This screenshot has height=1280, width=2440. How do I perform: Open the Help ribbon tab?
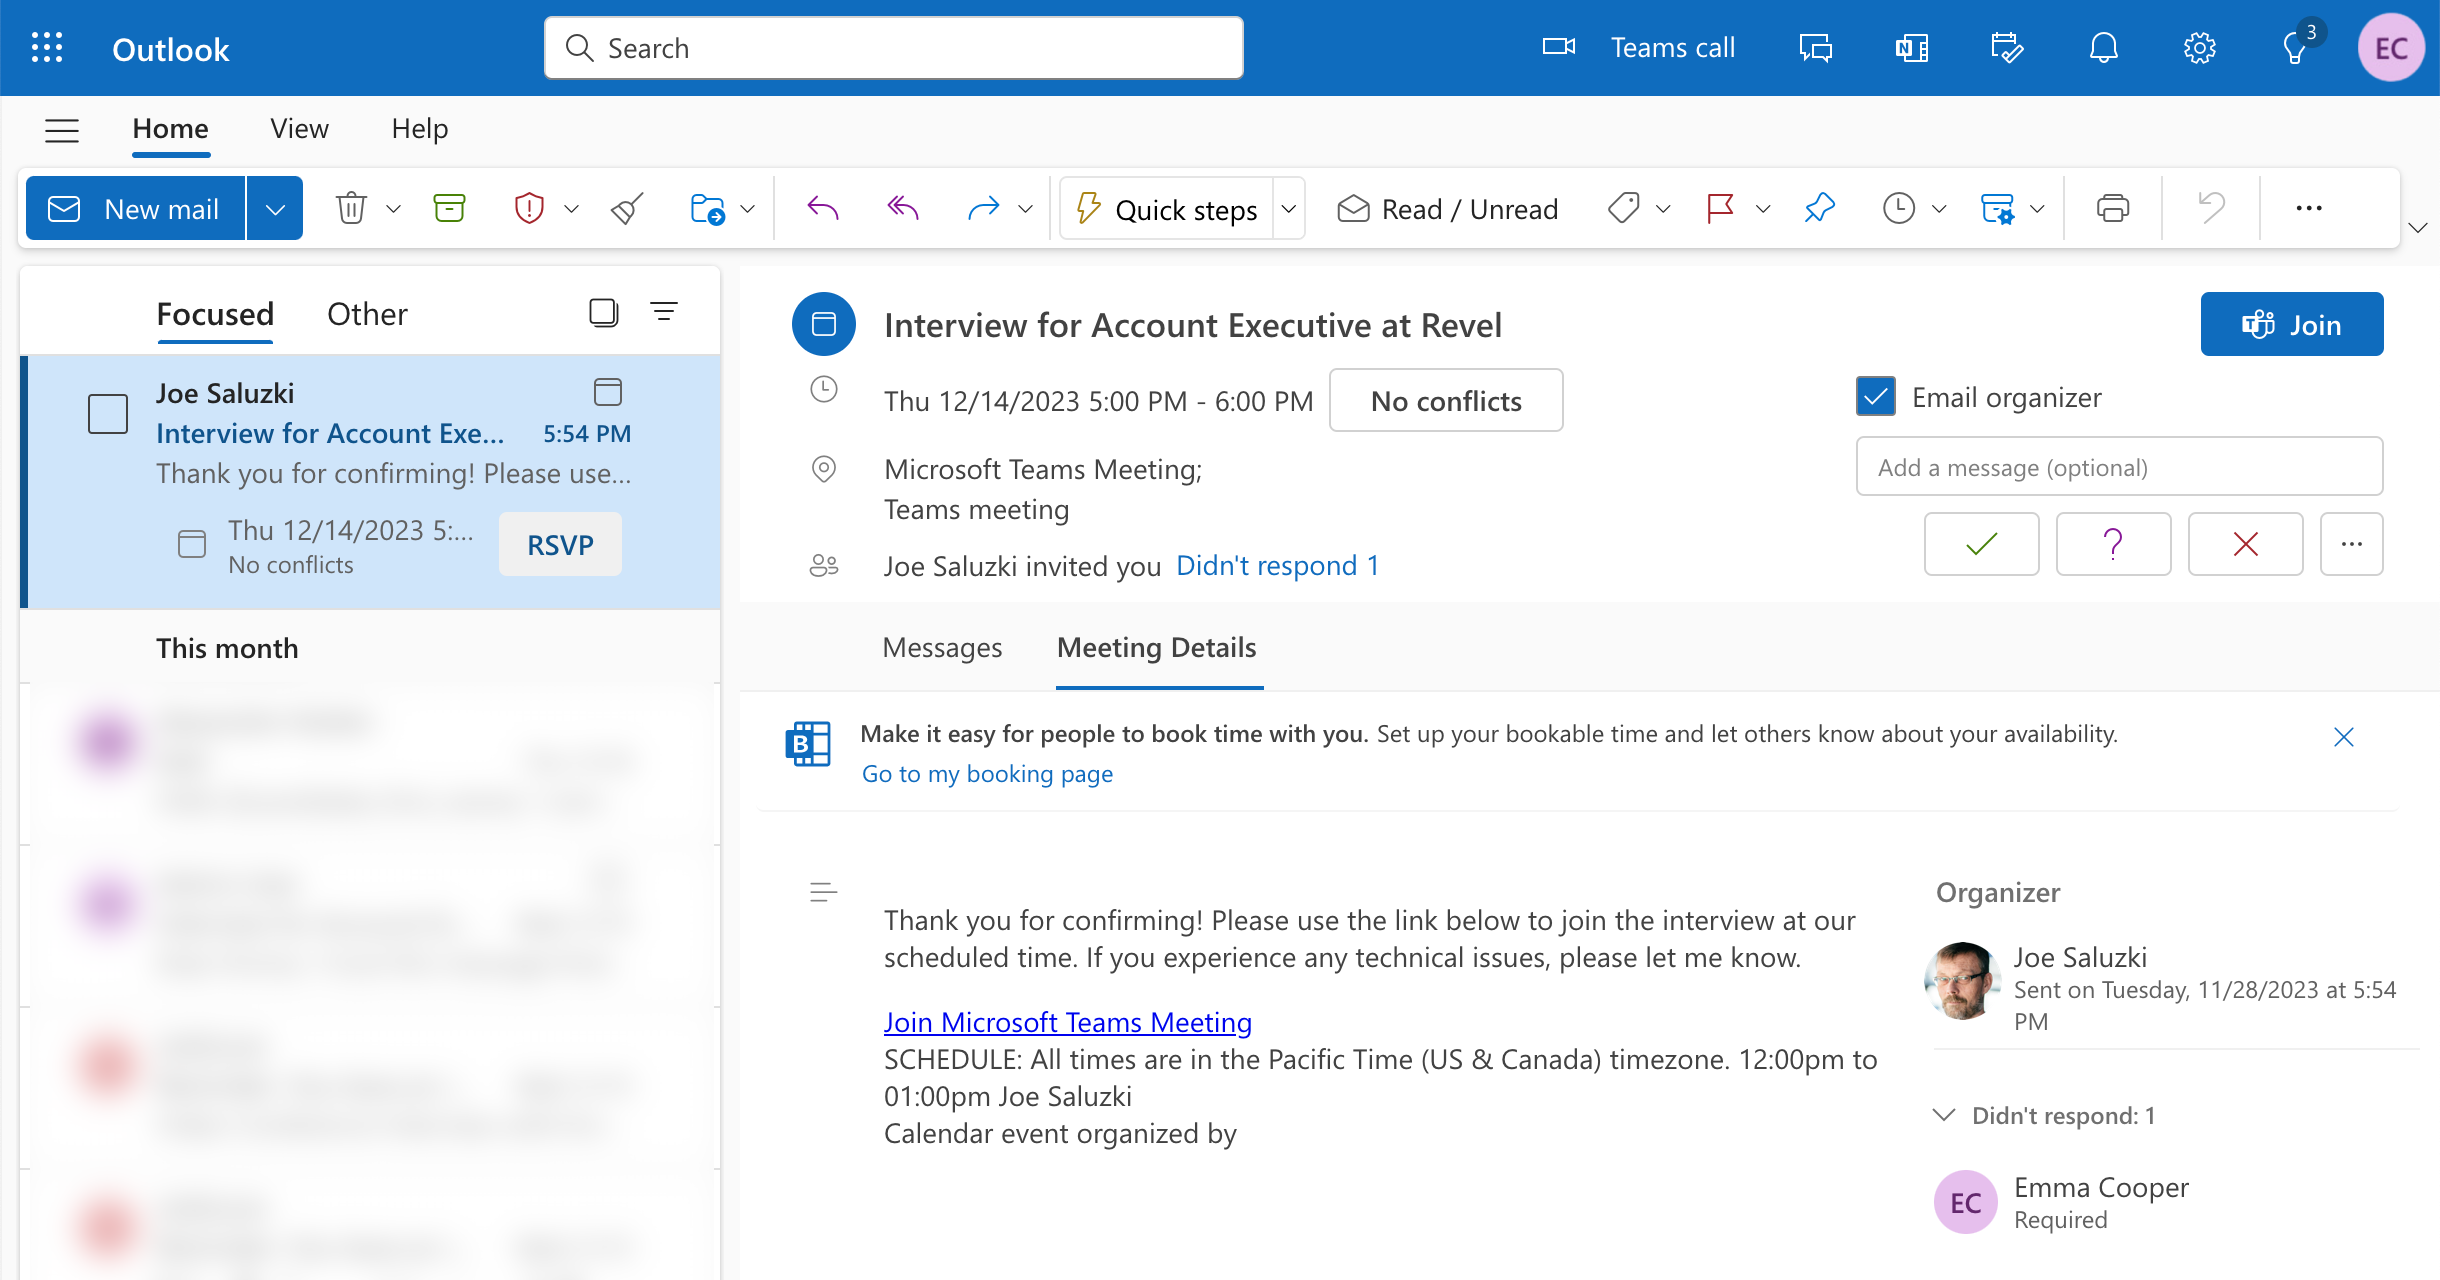point(419,129)
